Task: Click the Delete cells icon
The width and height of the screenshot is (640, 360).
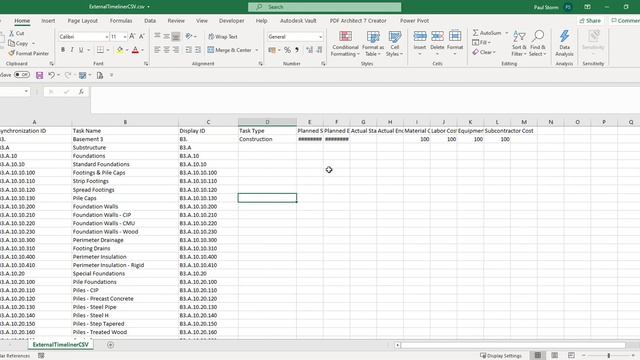Action: [437, 36]
